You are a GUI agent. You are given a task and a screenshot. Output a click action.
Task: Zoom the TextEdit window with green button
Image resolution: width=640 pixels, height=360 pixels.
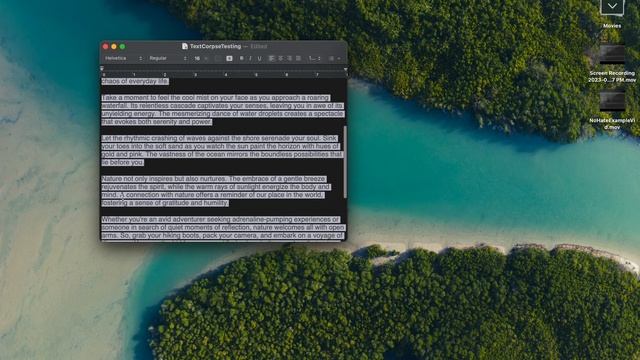(x=122, y=47)
